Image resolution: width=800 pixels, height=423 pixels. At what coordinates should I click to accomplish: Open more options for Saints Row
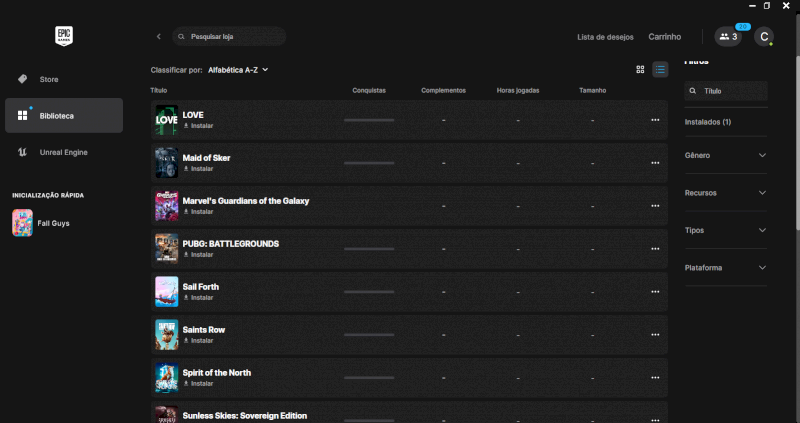click(x=655, y=335)
